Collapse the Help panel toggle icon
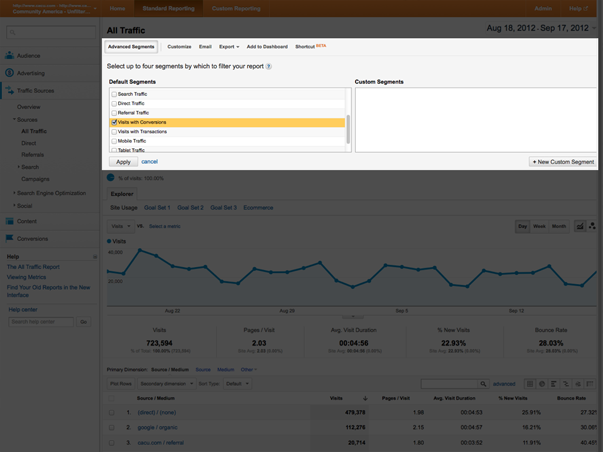This screenshot has width=603, height=452. click(x=95, y=257)
